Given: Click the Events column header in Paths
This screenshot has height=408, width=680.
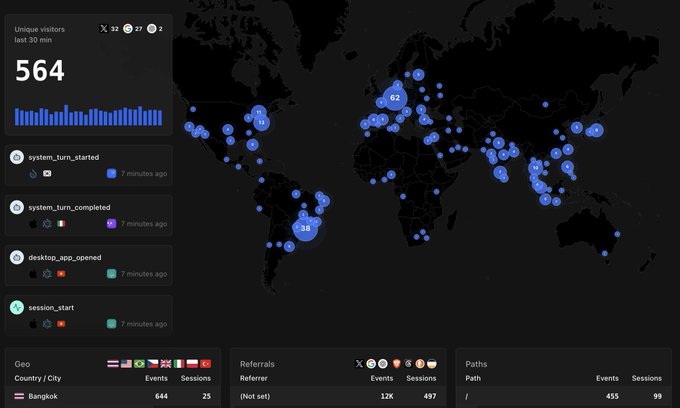Looking at the screenshot, I should (607, 378).
